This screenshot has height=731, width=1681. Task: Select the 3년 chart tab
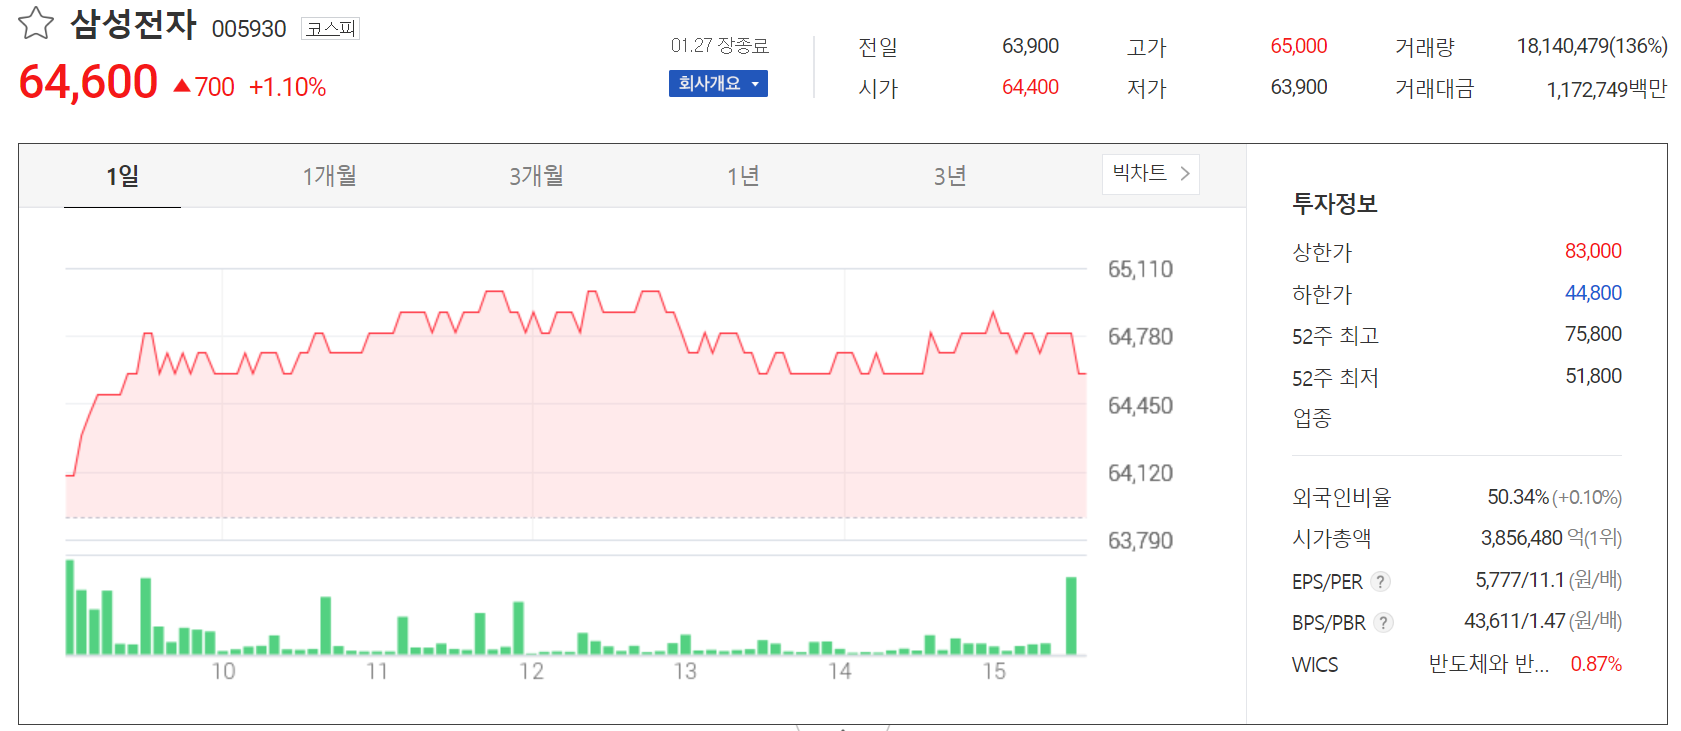pyautogui.click(x=950, y=176)
